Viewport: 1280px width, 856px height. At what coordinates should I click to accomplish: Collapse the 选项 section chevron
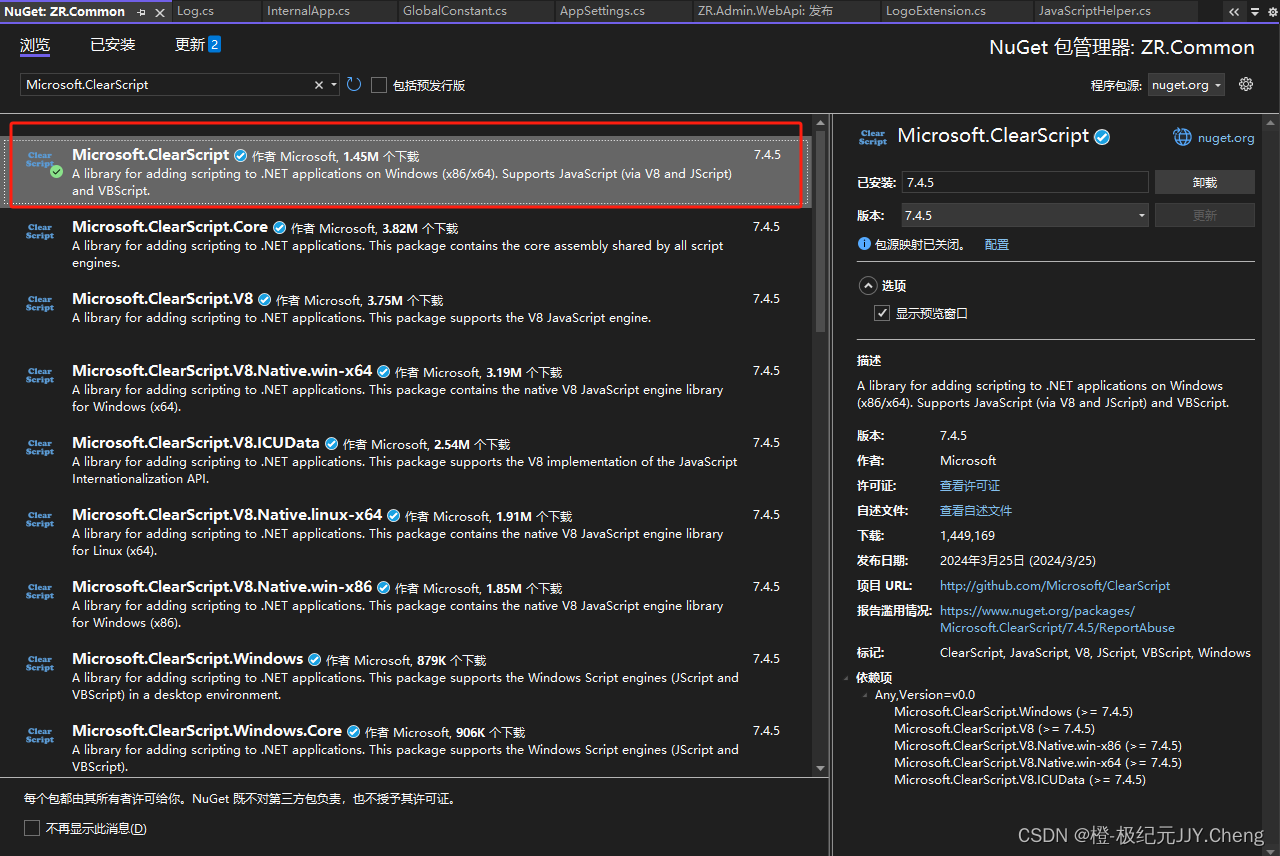[868, 285]
